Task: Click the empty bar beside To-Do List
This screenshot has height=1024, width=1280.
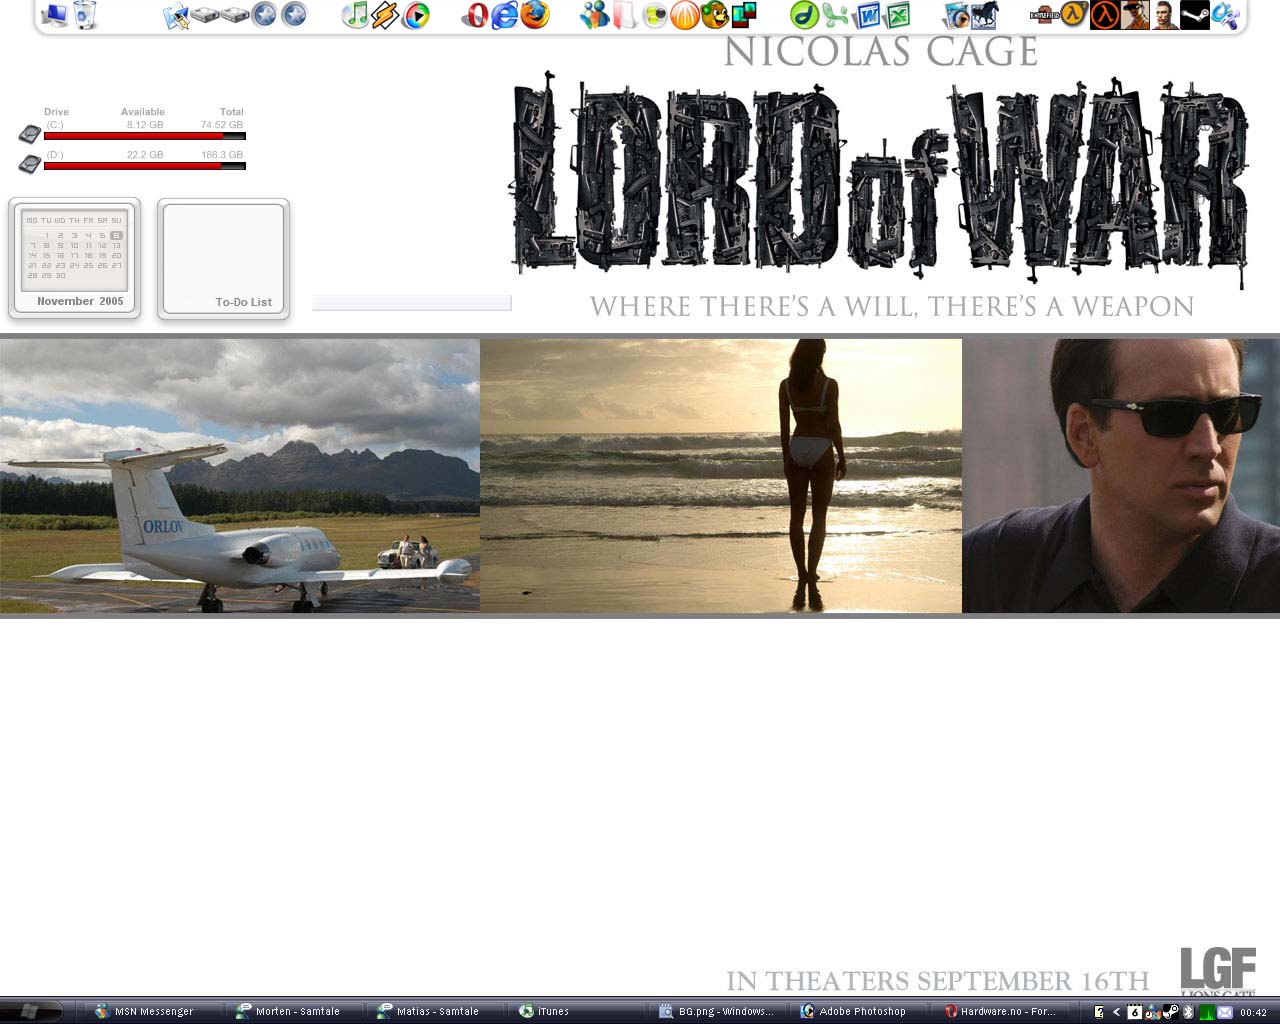Action: 412,302
